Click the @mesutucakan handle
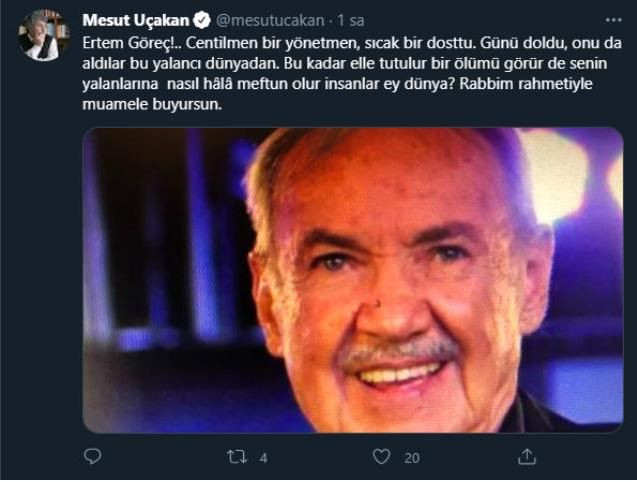This screenshot has height=482, width=637. (x=270, y=20)
